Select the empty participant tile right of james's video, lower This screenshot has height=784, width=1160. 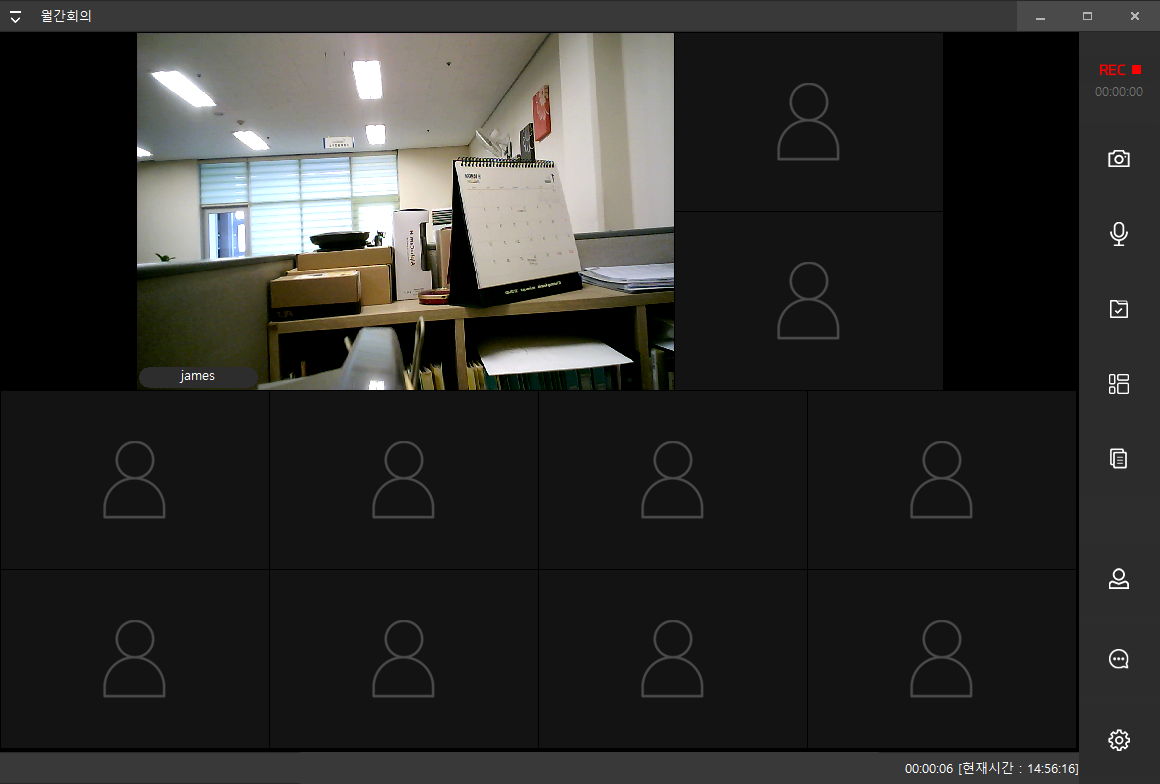pyautogui.click(x=809, y=301)
